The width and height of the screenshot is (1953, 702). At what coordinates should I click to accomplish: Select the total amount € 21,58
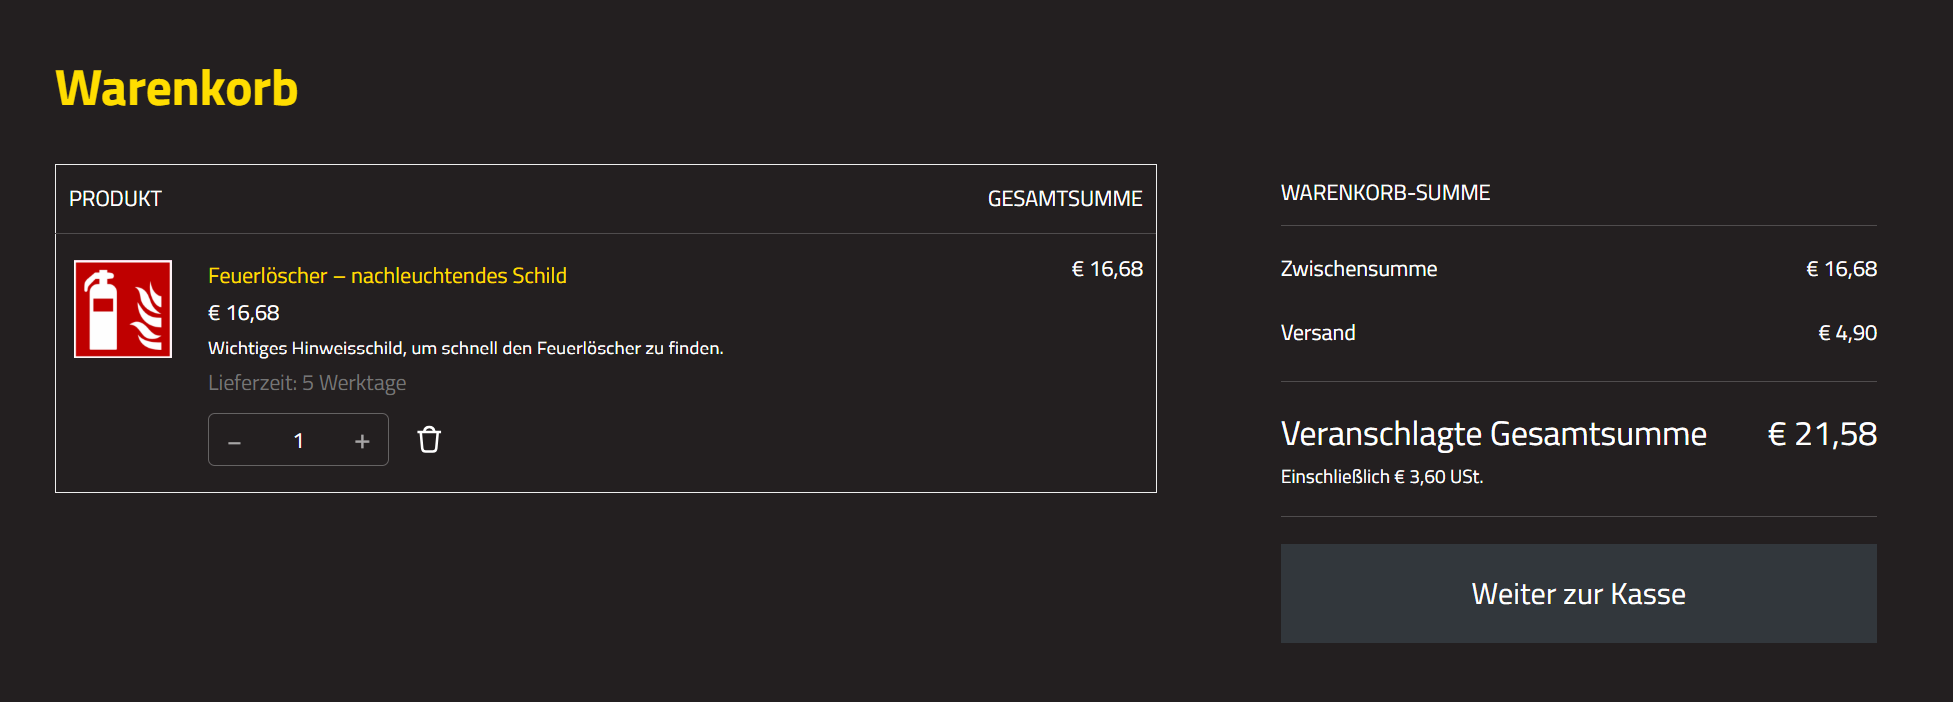(x=1822, y=434)
